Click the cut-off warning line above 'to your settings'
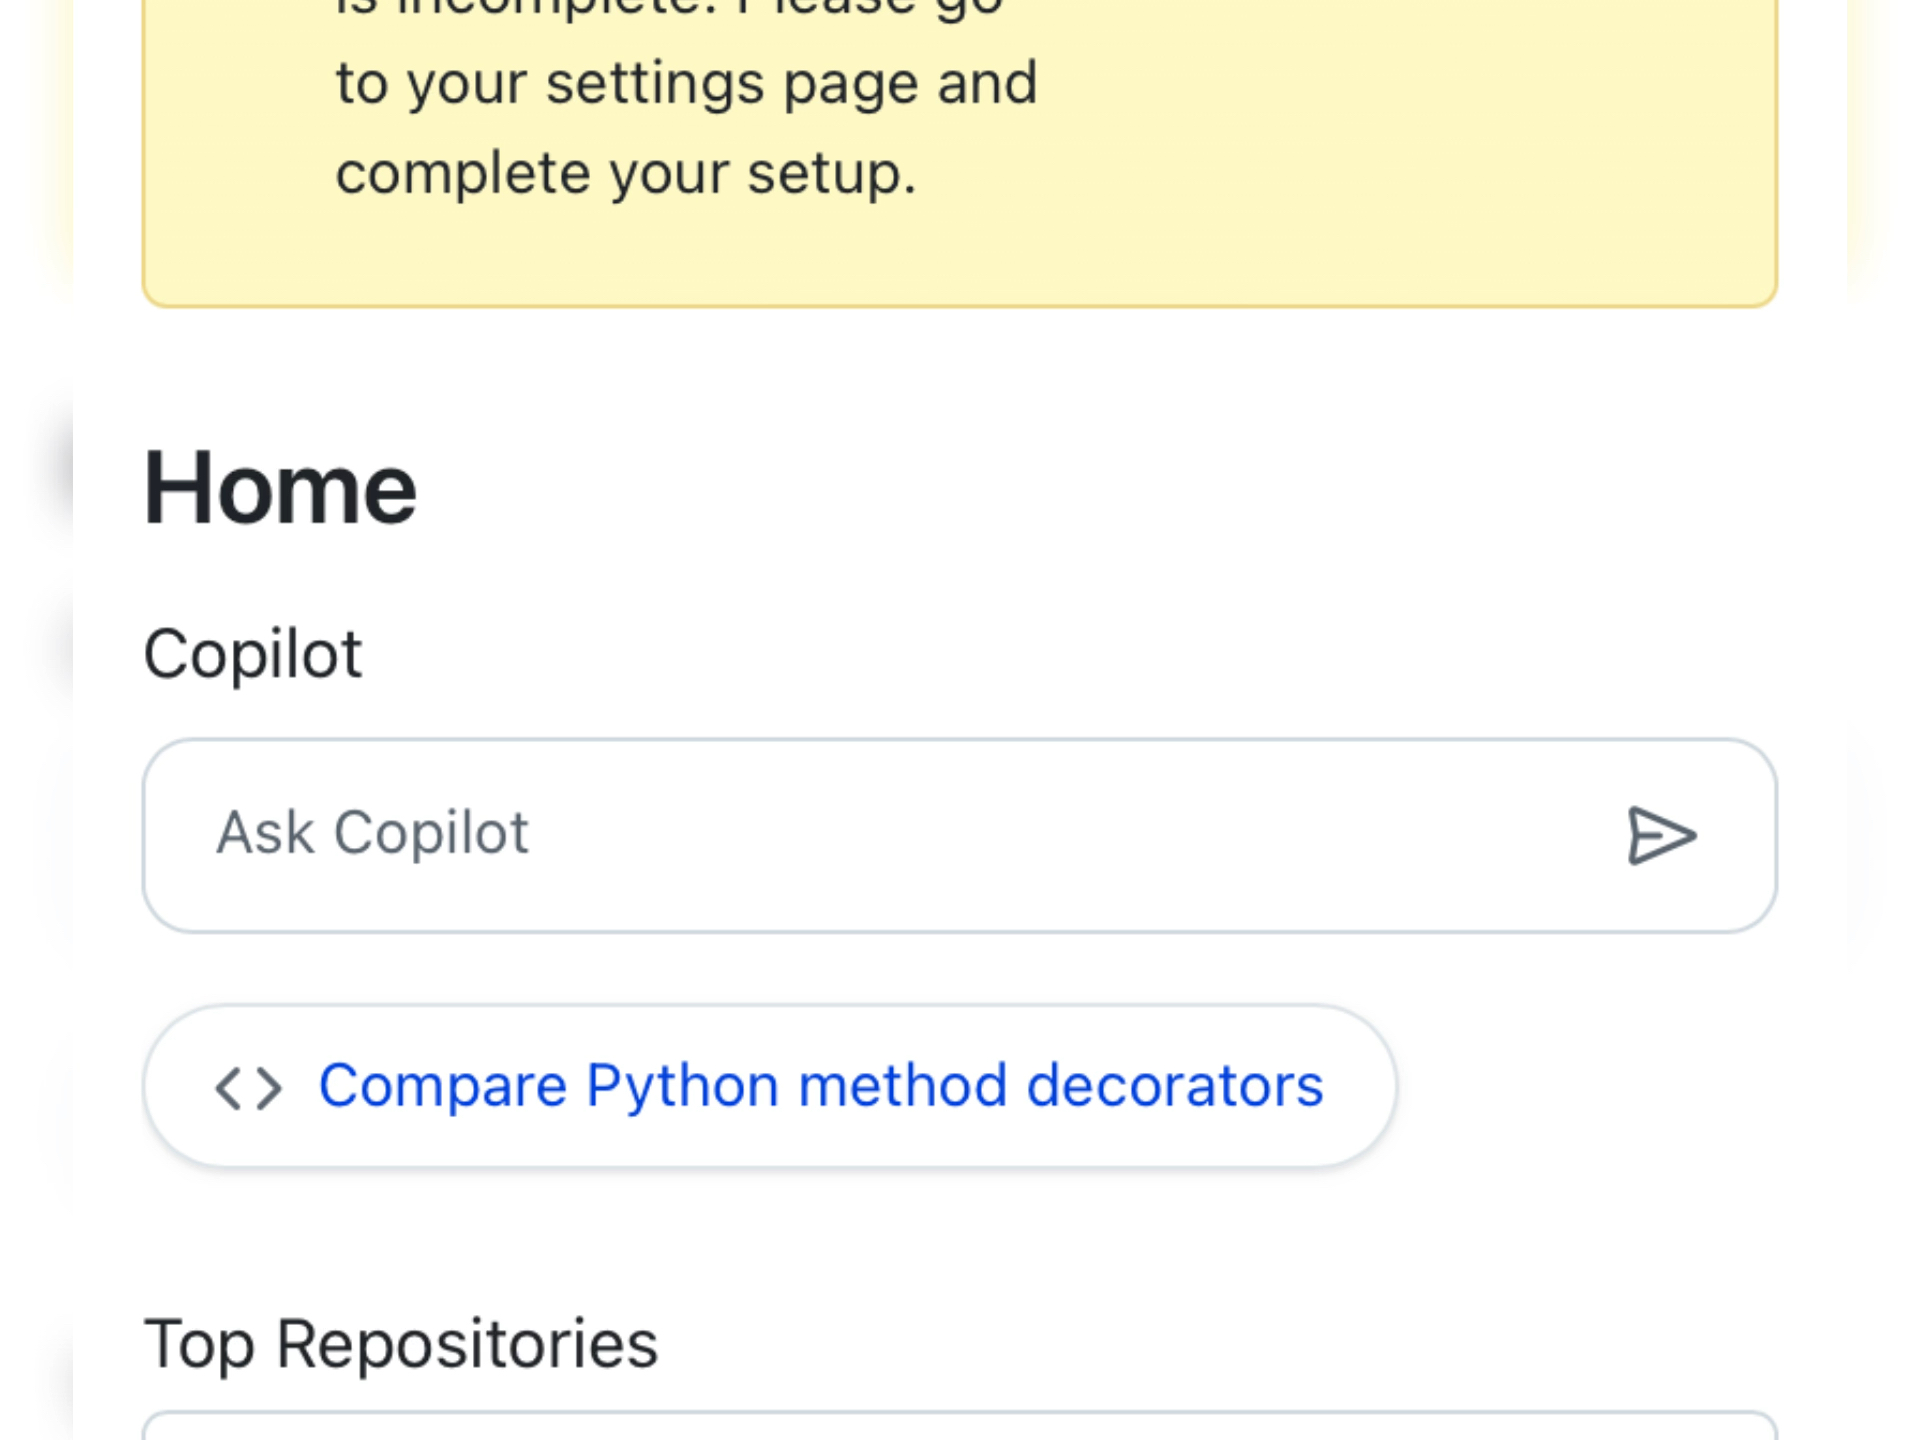Viewport: 1920px width, 1440px height. [668, 8]
